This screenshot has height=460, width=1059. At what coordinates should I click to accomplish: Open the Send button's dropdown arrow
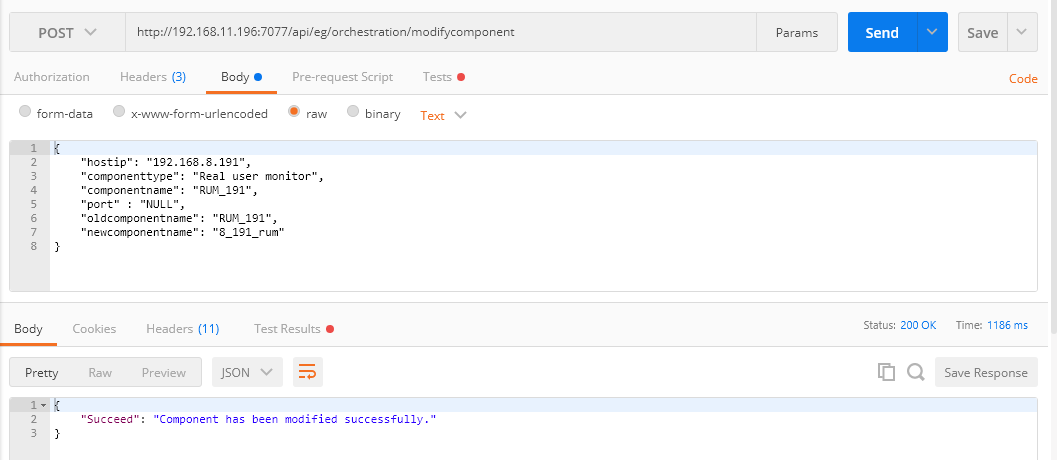(932, 32)
